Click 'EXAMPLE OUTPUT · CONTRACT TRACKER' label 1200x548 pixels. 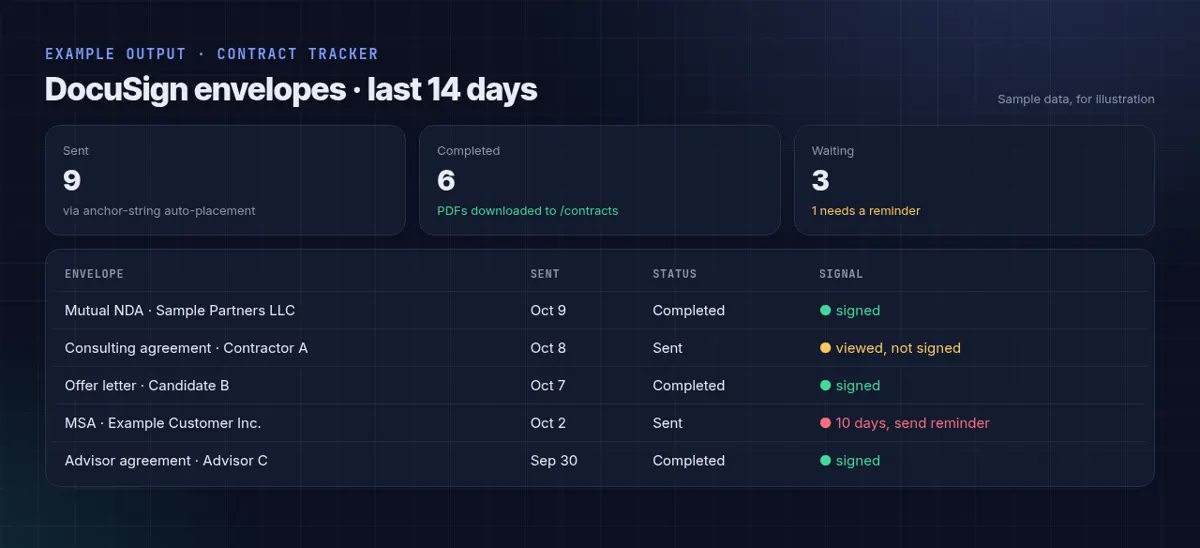click(x=212, y=54)
